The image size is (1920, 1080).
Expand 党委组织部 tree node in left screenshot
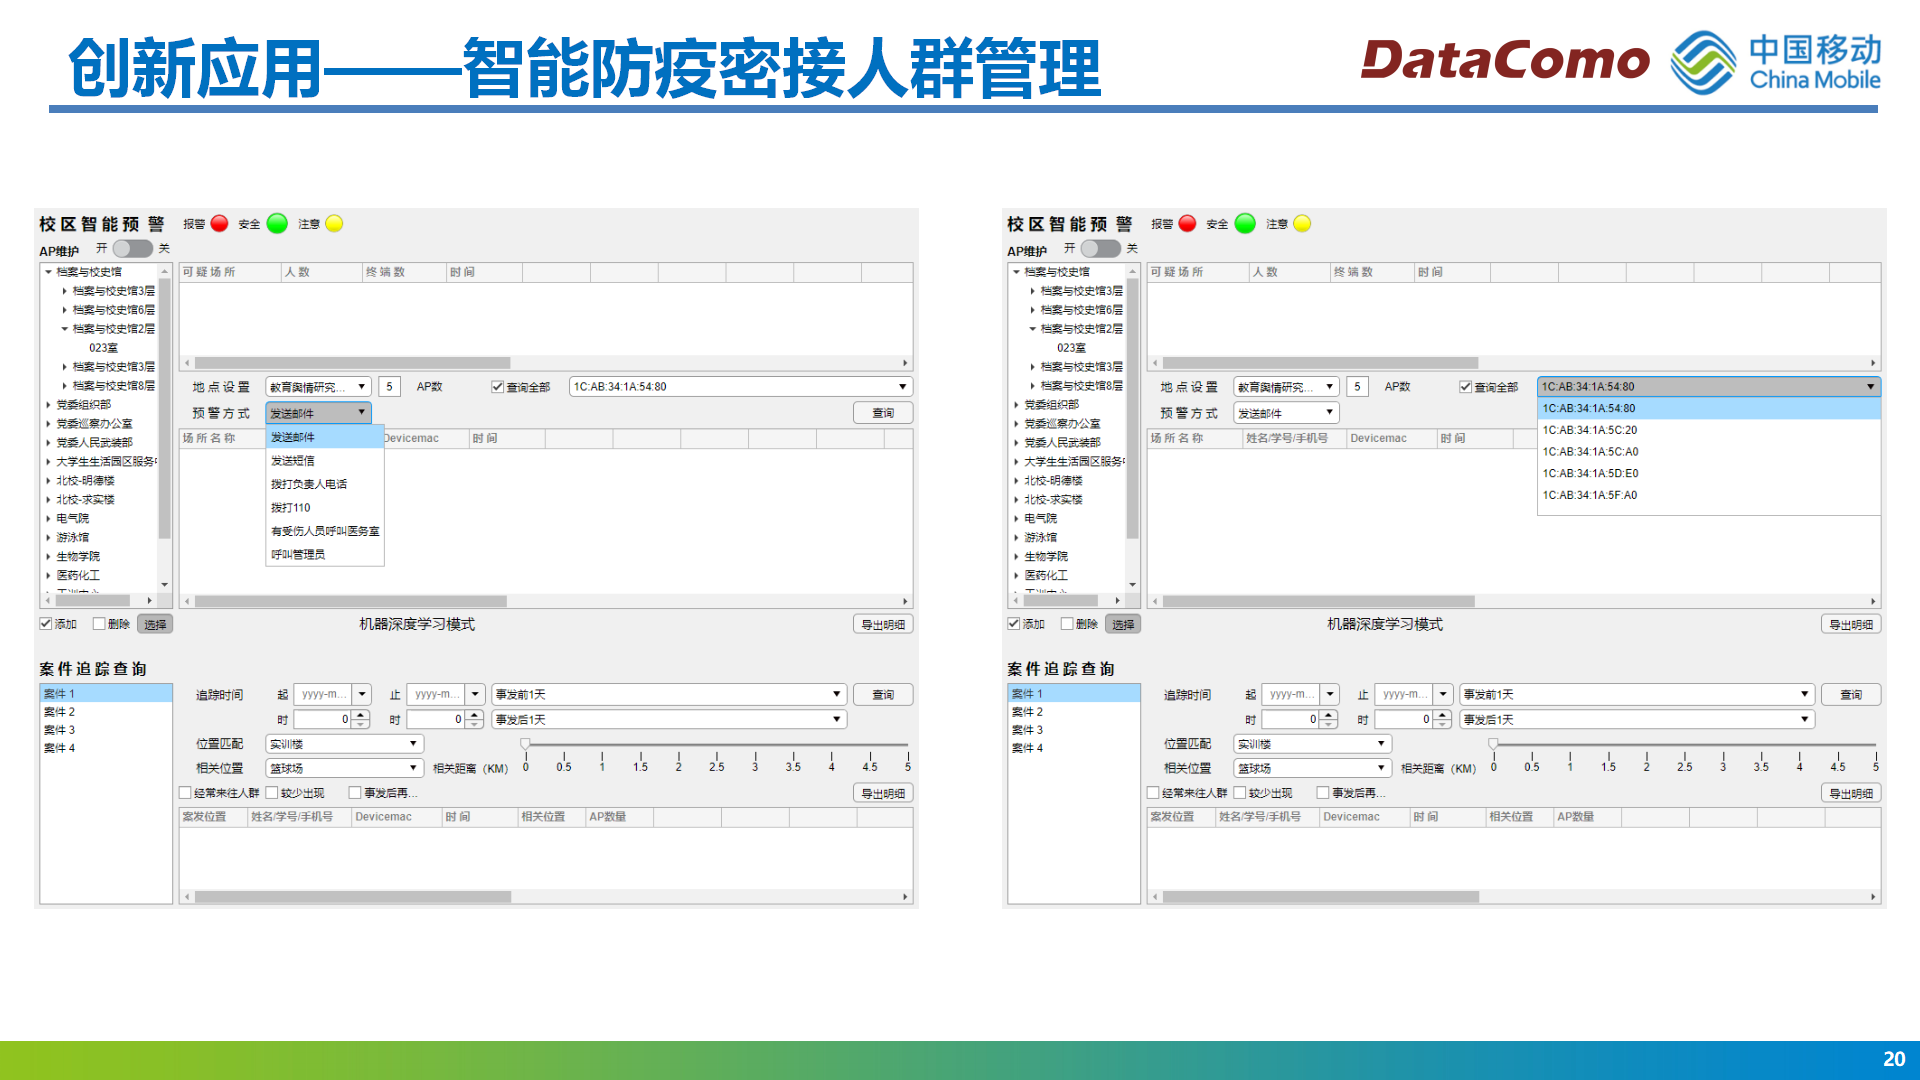(48, 405)
